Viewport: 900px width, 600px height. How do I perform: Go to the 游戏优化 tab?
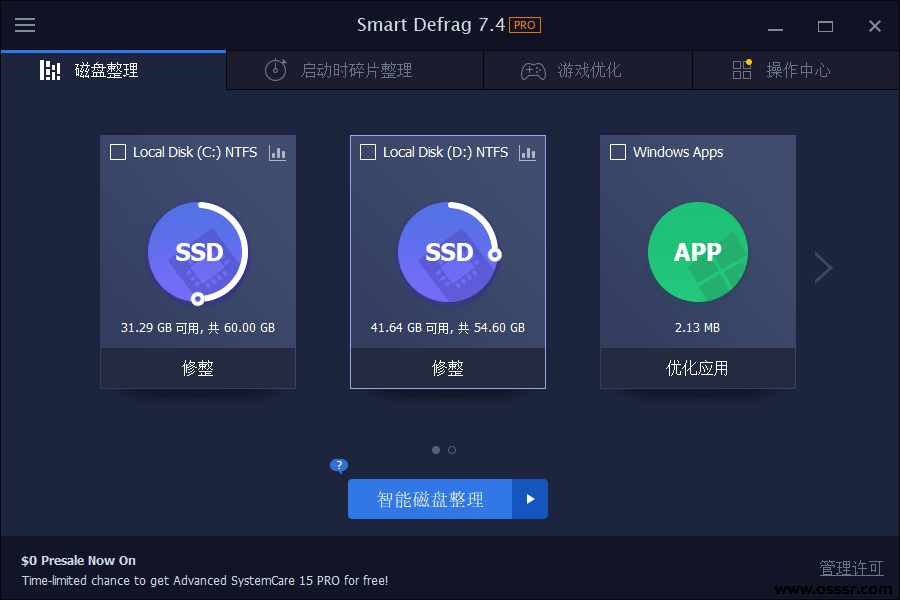point(588,70)
